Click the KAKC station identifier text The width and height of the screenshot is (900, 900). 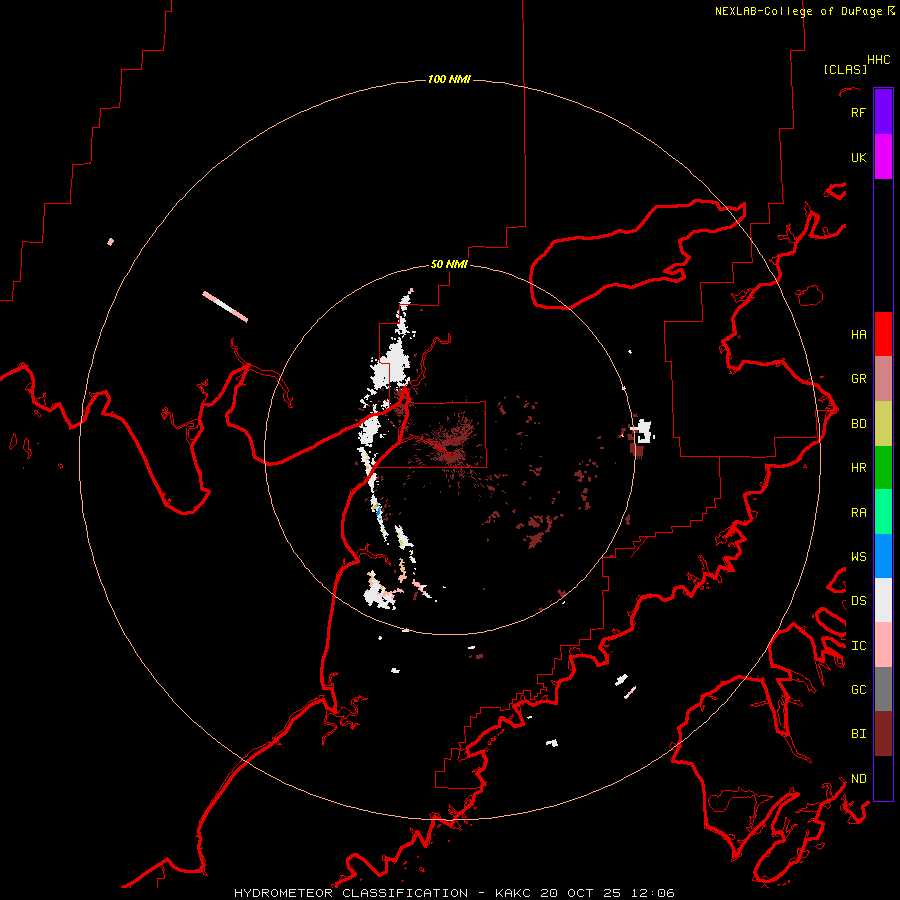click(x=513, y=893)
